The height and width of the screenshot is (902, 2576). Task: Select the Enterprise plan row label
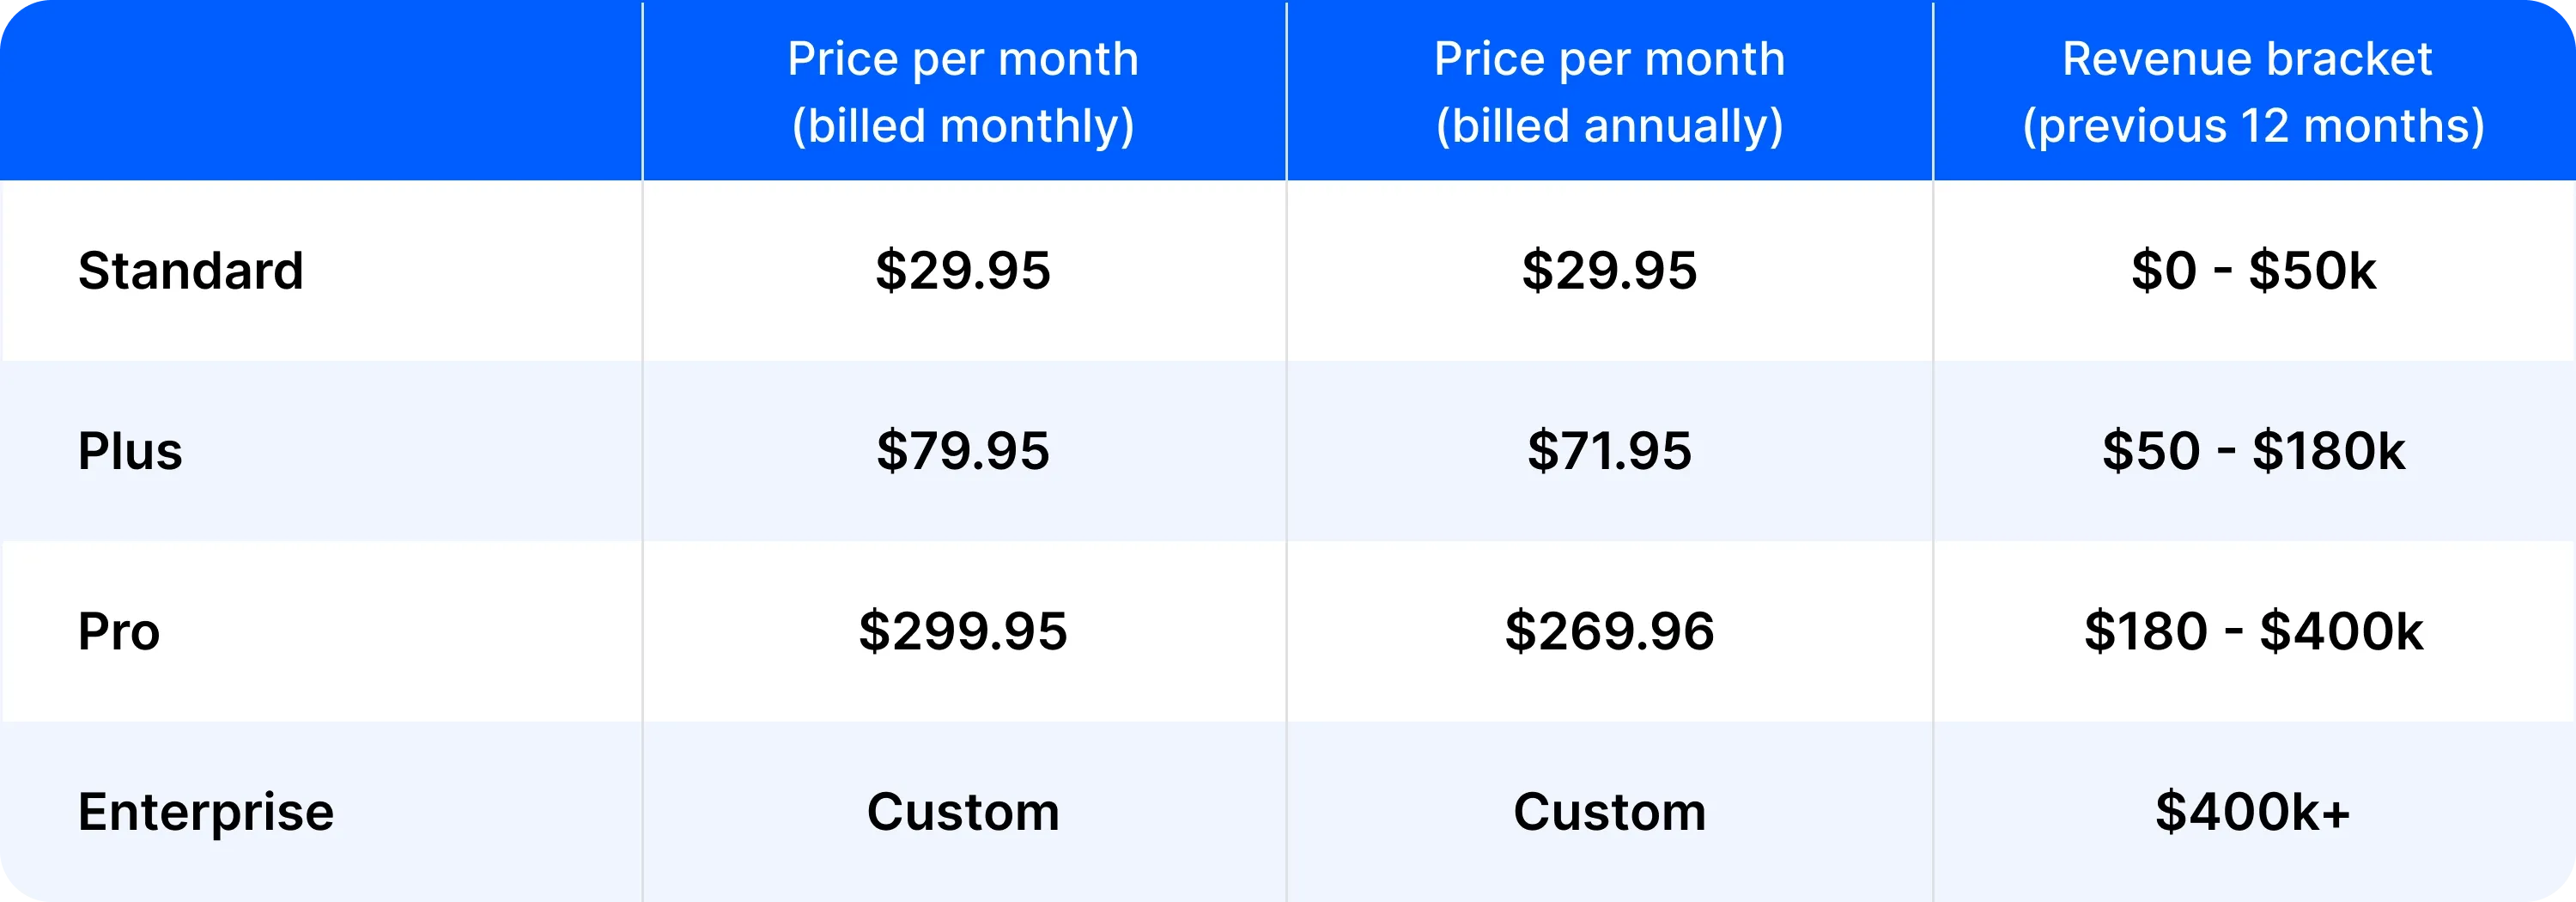click(x=206, y=812)
